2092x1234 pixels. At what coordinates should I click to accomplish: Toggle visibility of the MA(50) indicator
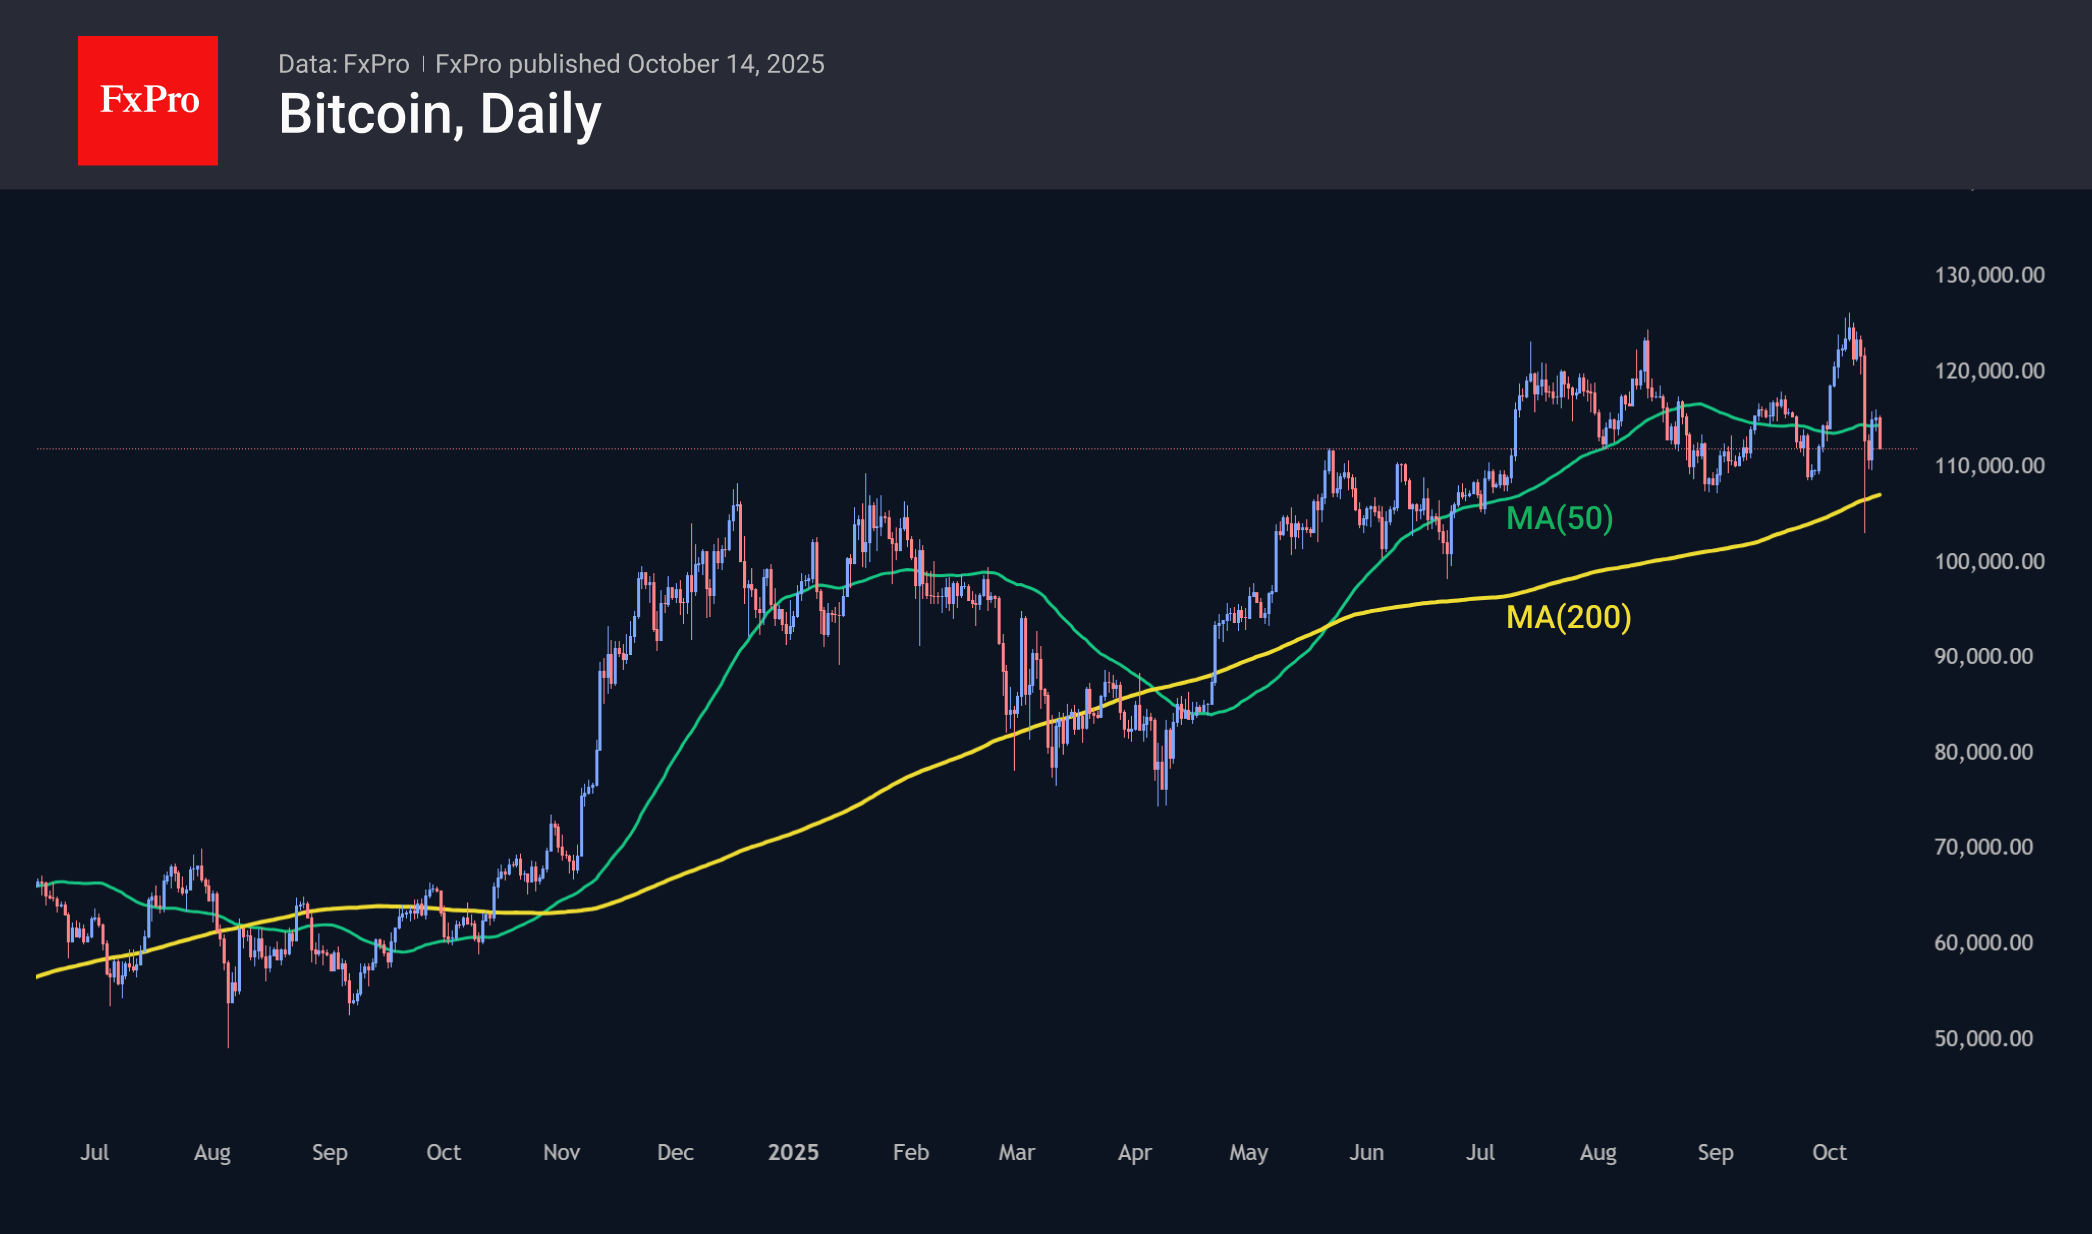1559,519
